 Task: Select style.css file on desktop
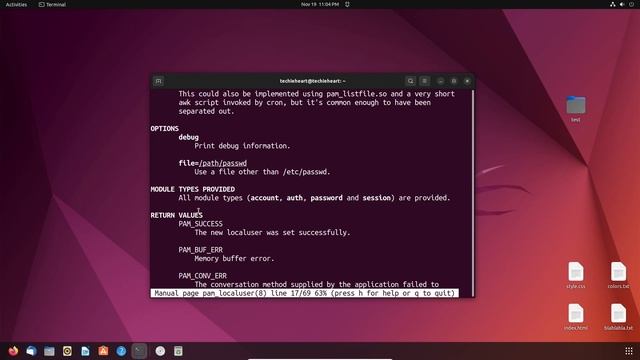pyautogui.click(x=576, y=275)
